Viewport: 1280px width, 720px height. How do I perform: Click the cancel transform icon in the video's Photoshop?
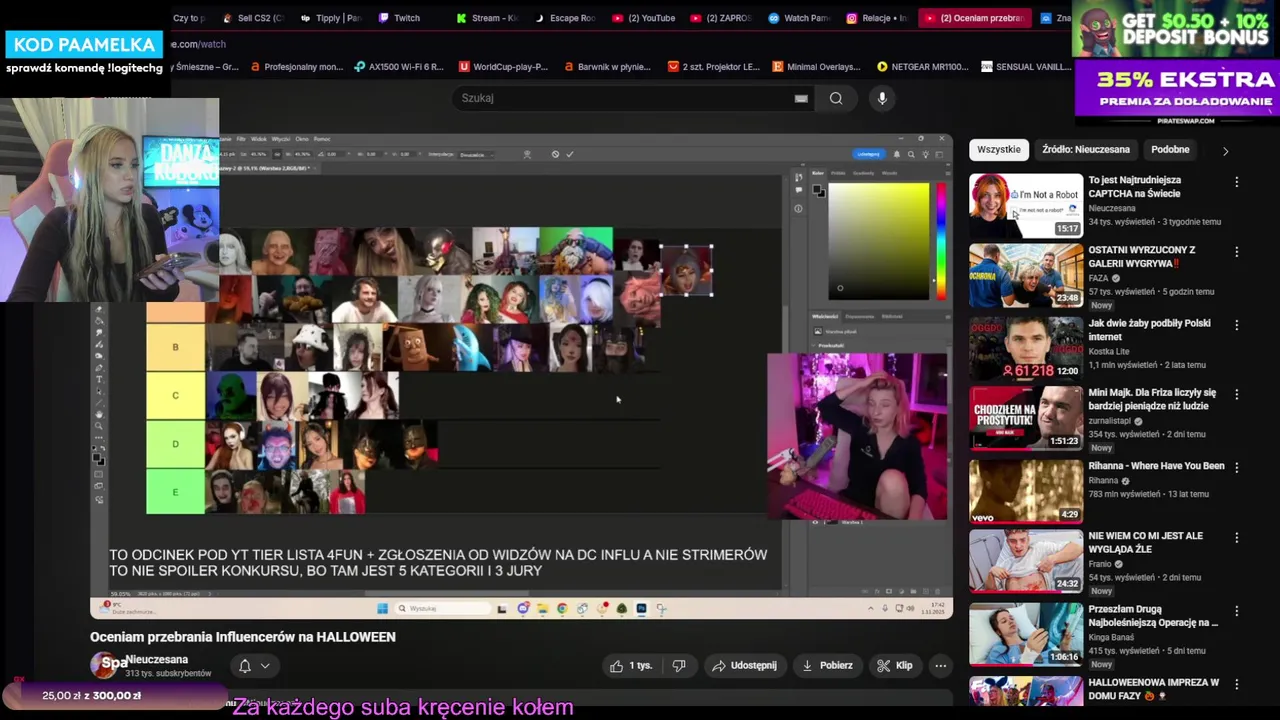tap(555, 154)
